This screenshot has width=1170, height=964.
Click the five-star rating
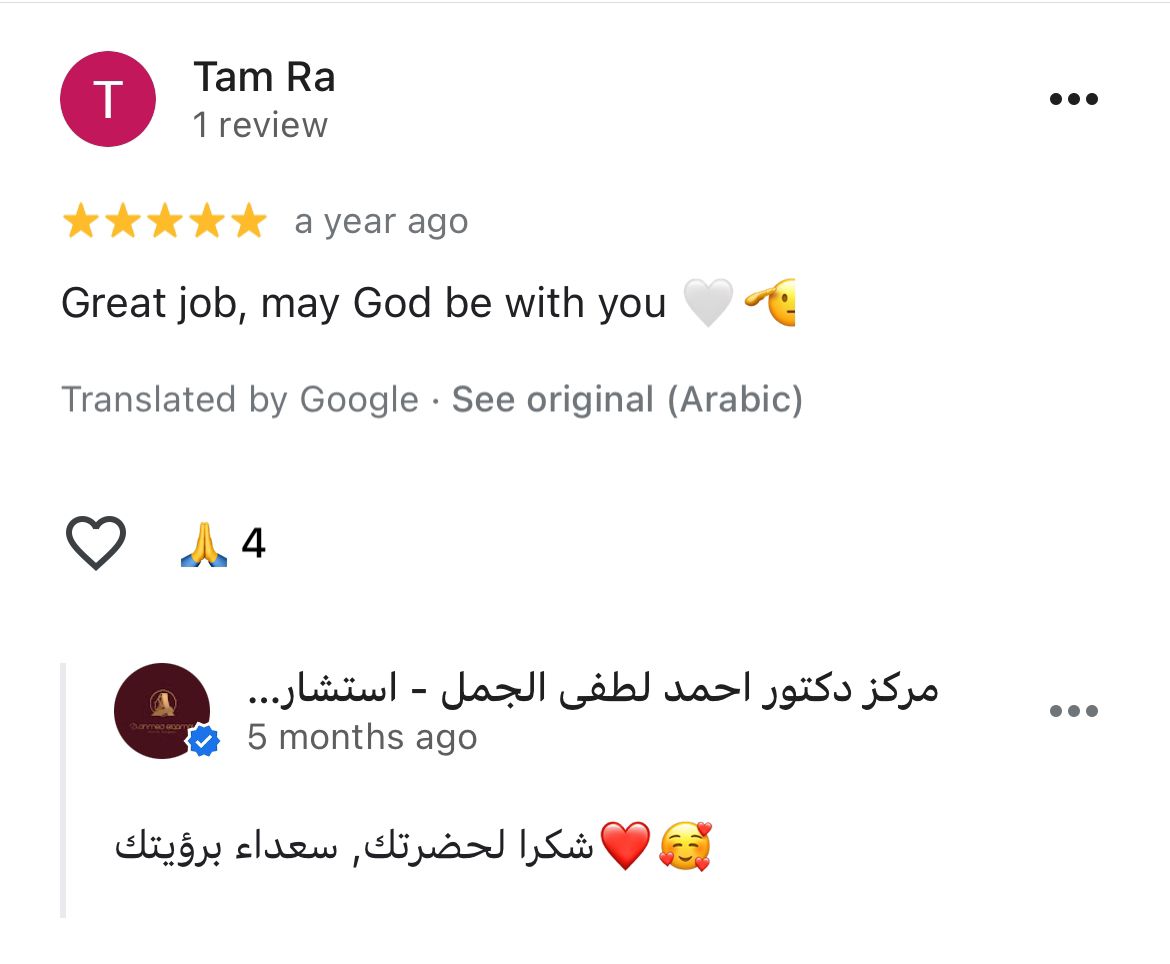point(164,221)
